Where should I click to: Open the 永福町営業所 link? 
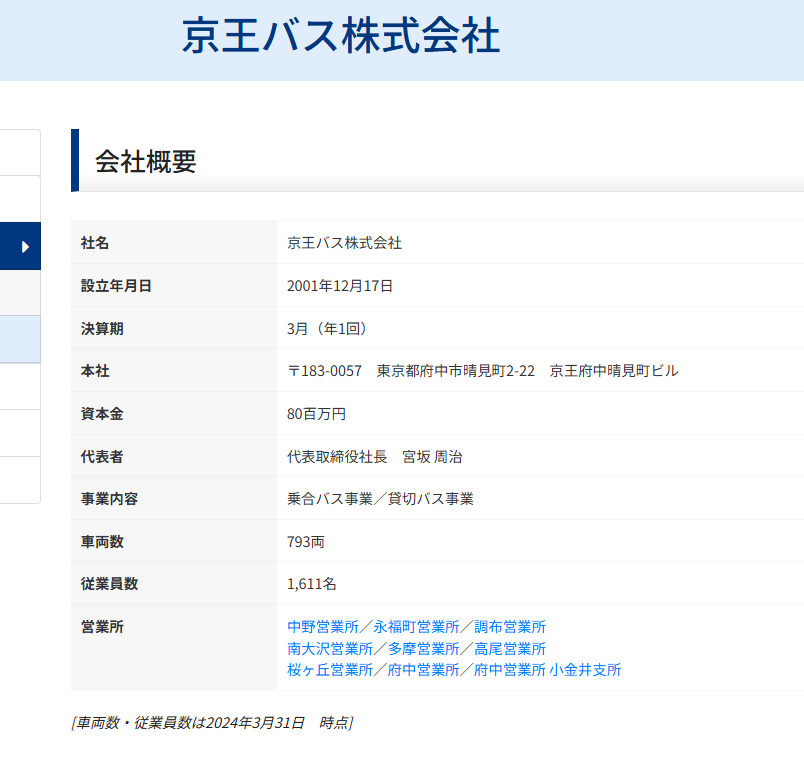416,626
